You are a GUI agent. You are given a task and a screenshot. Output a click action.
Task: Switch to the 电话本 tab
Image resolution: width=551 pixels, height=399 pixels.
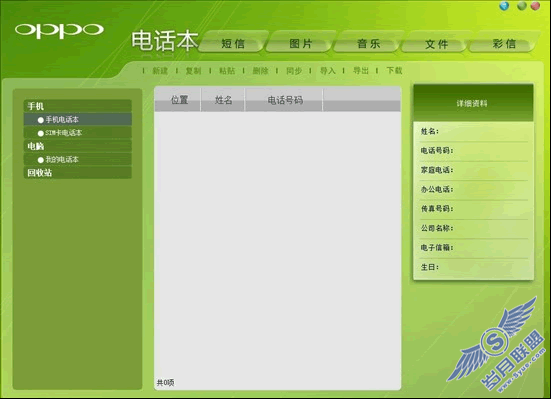tap(165, 41)
